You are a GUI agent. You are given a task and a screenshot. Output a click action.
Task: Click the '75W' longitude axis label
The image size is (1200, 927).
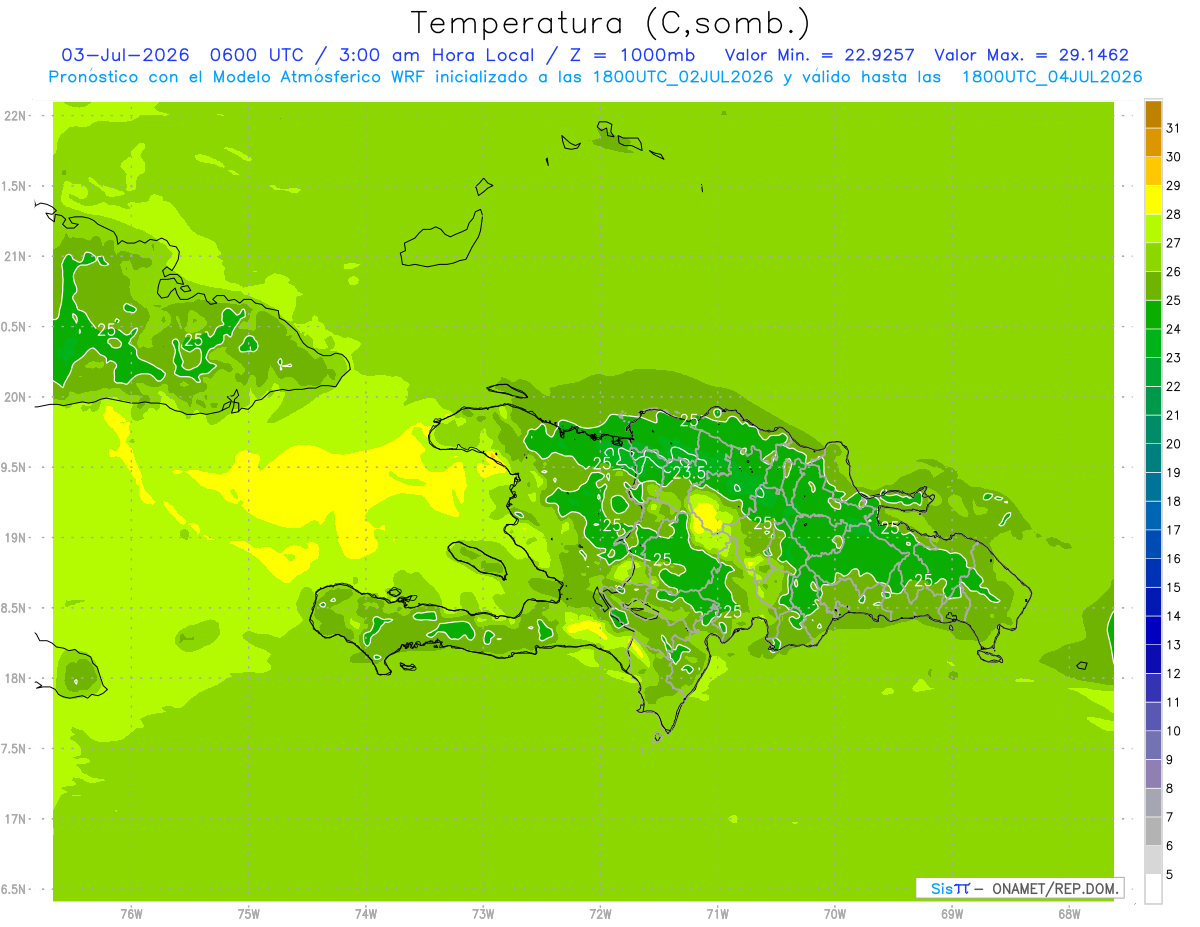click(x=249, y=913)
